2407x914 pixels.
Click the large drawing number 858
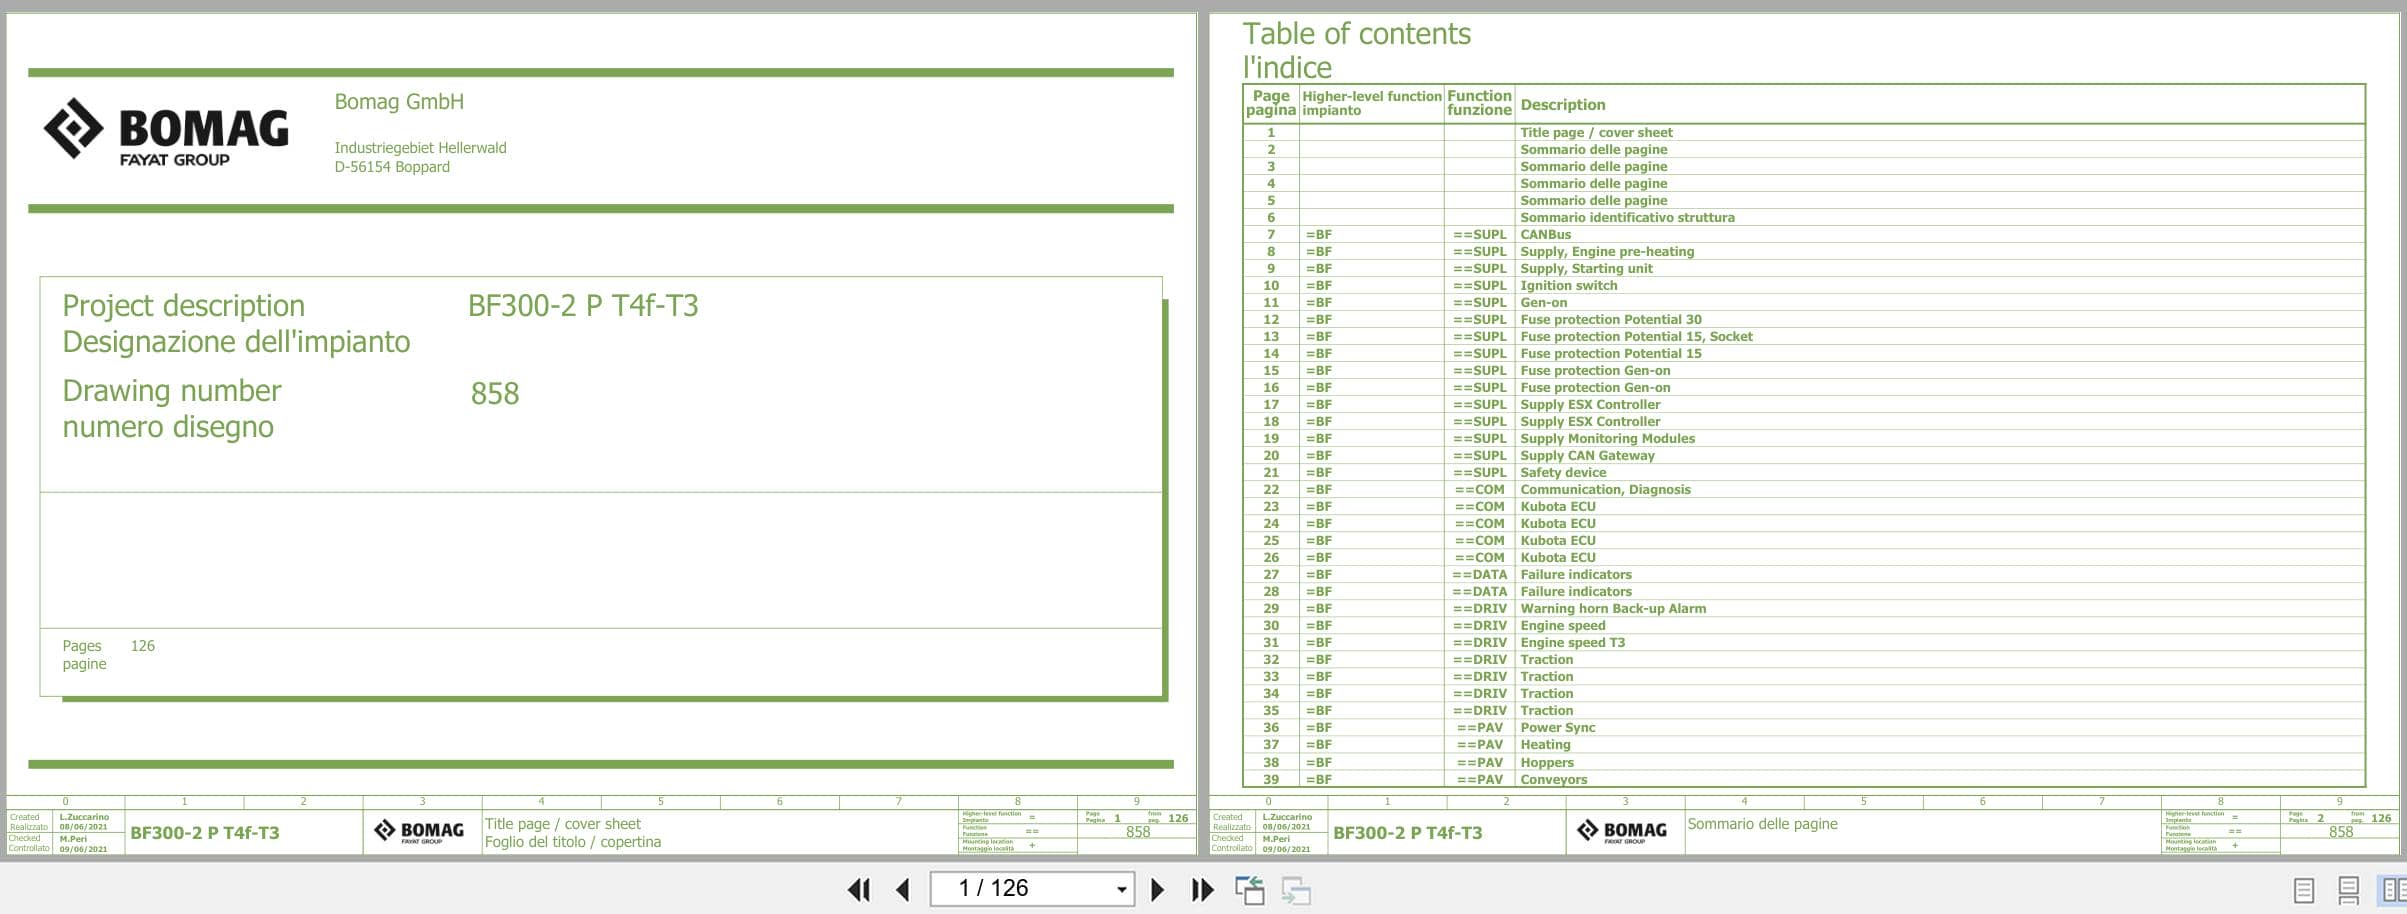495,393
